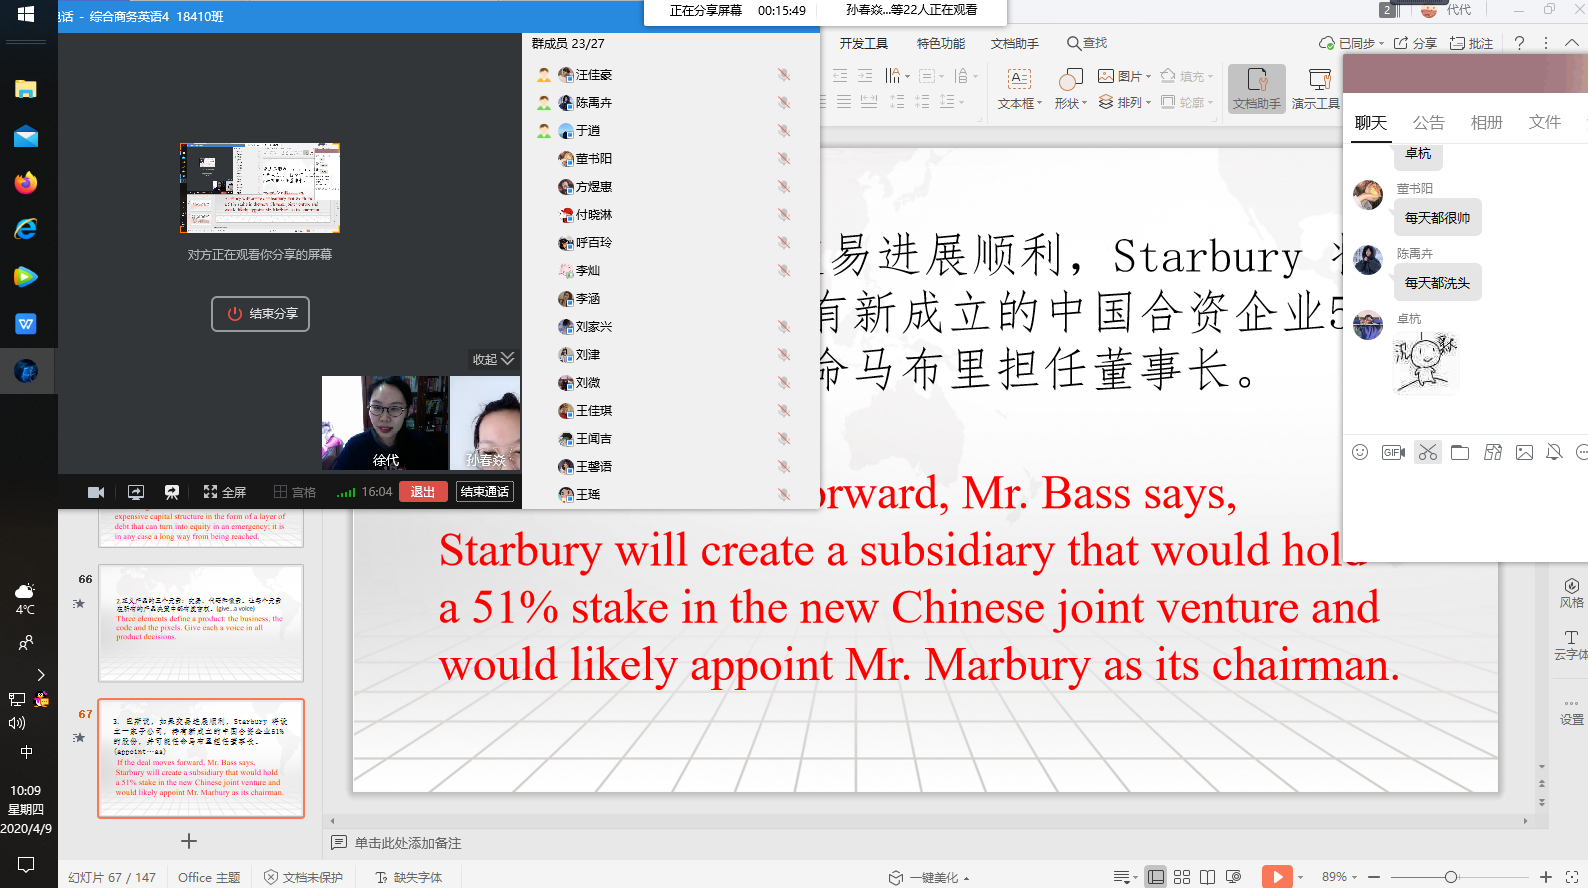Open the 已同步 sync status dropdown

tap(1351, 43)
